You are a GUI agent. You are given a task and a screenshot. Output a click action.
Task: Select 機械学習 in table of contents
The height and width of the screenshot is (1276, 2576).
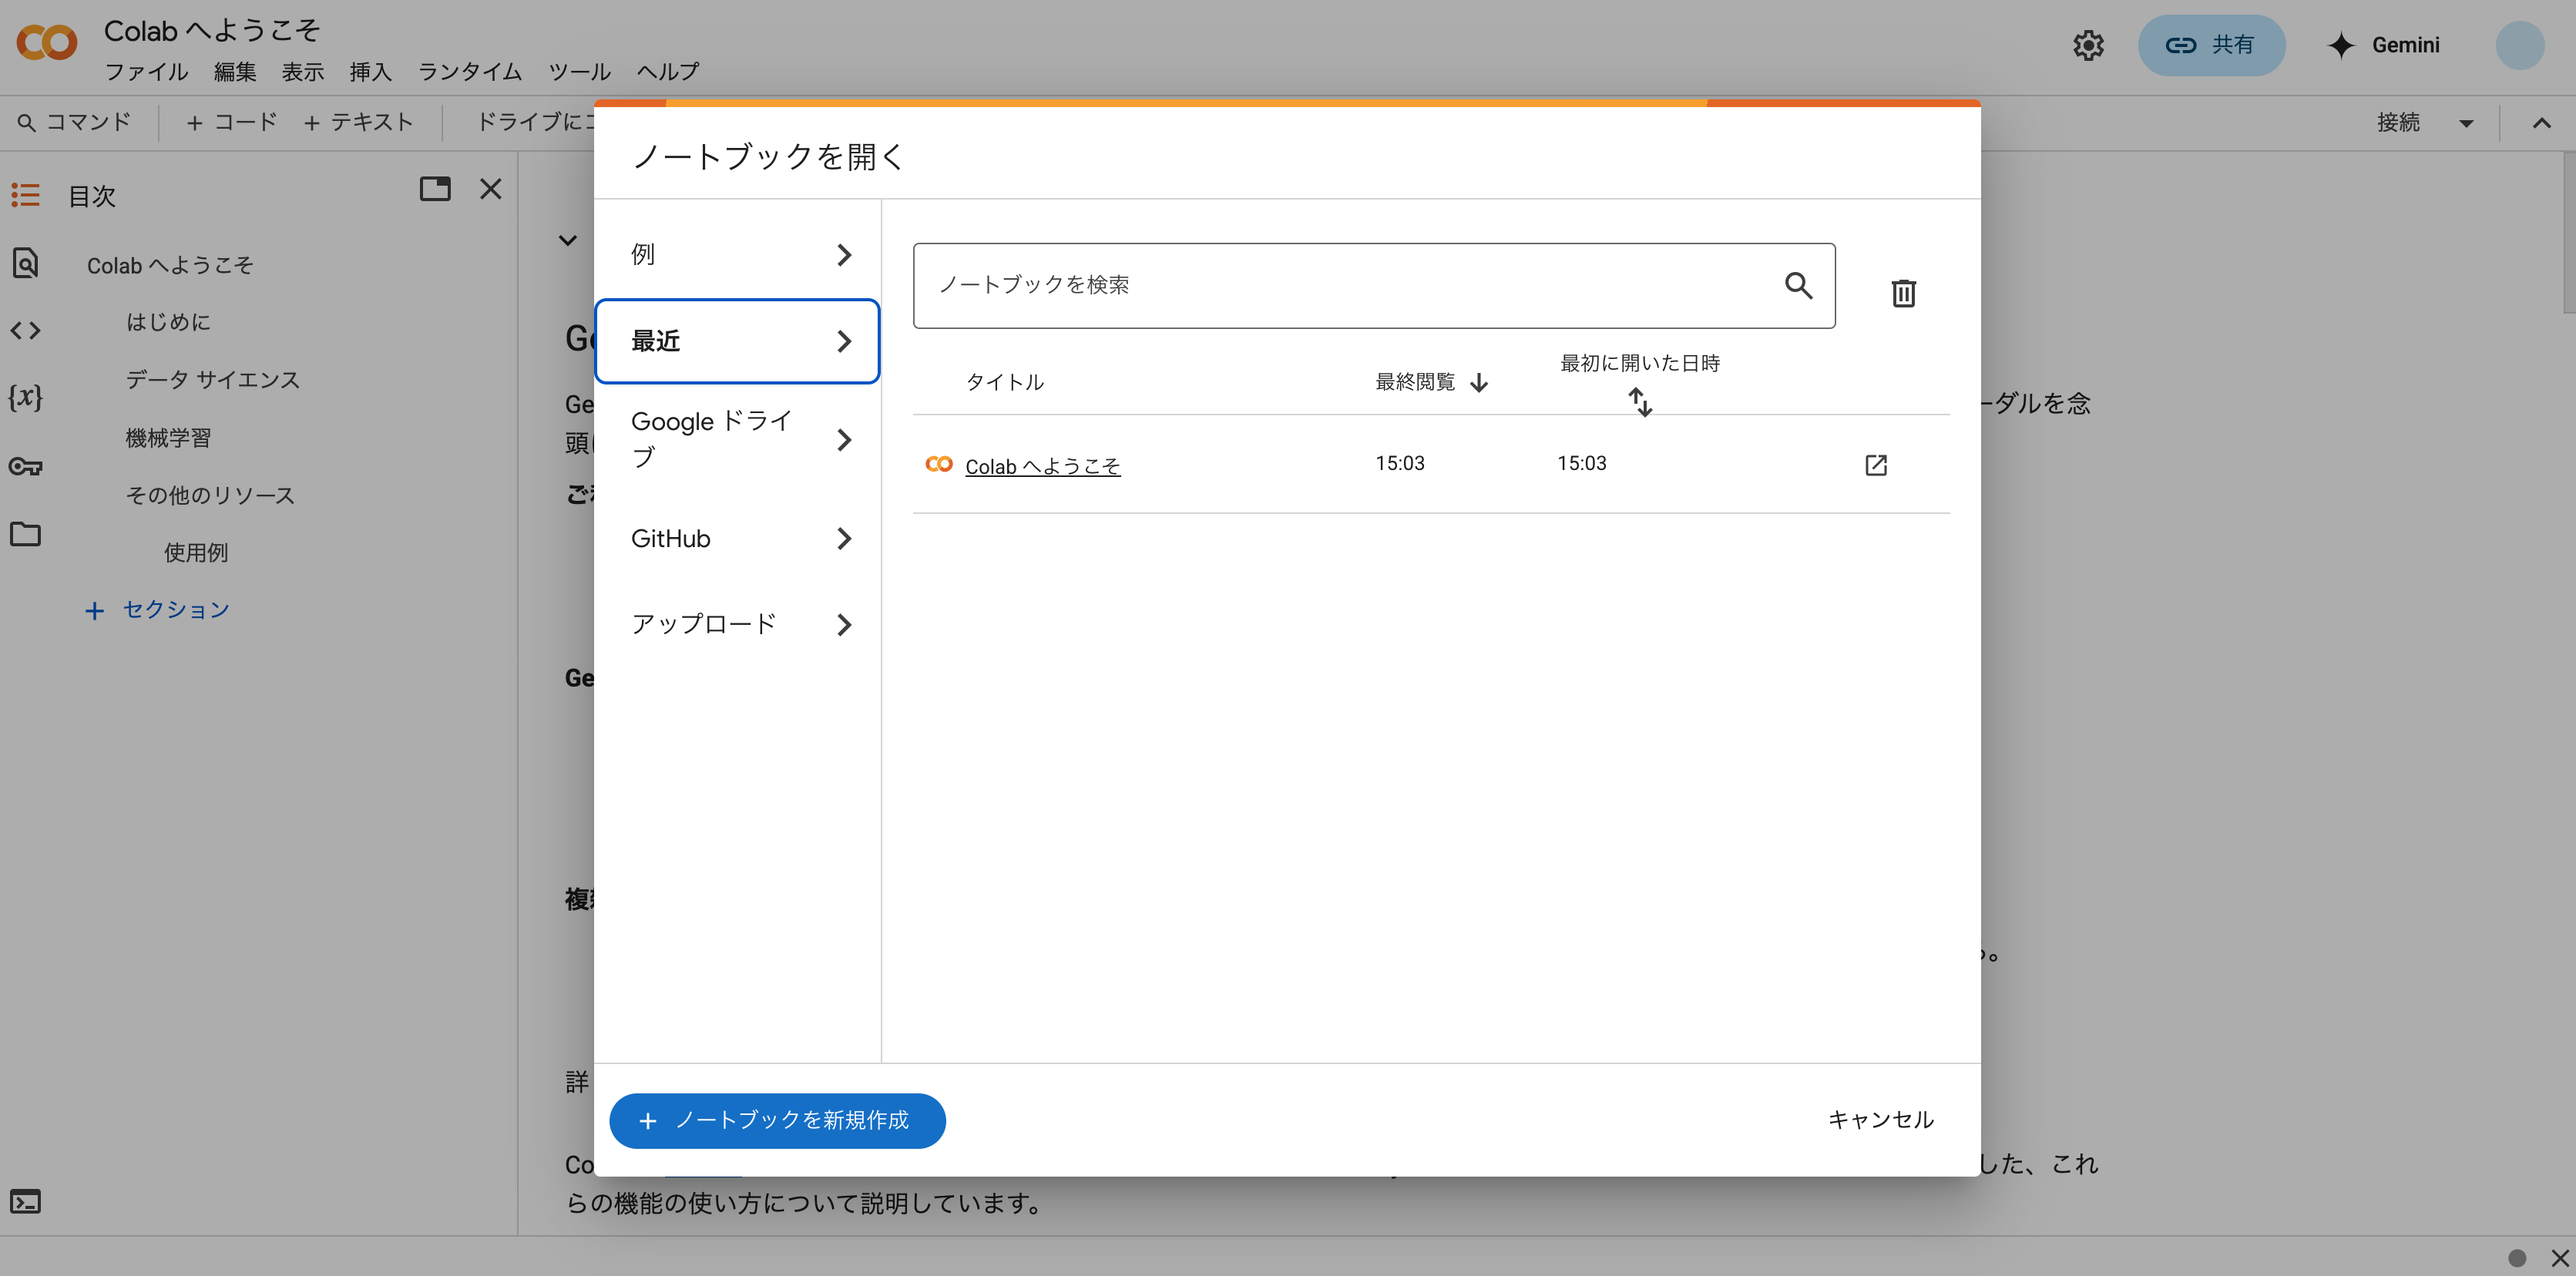(x=168, y=438)
